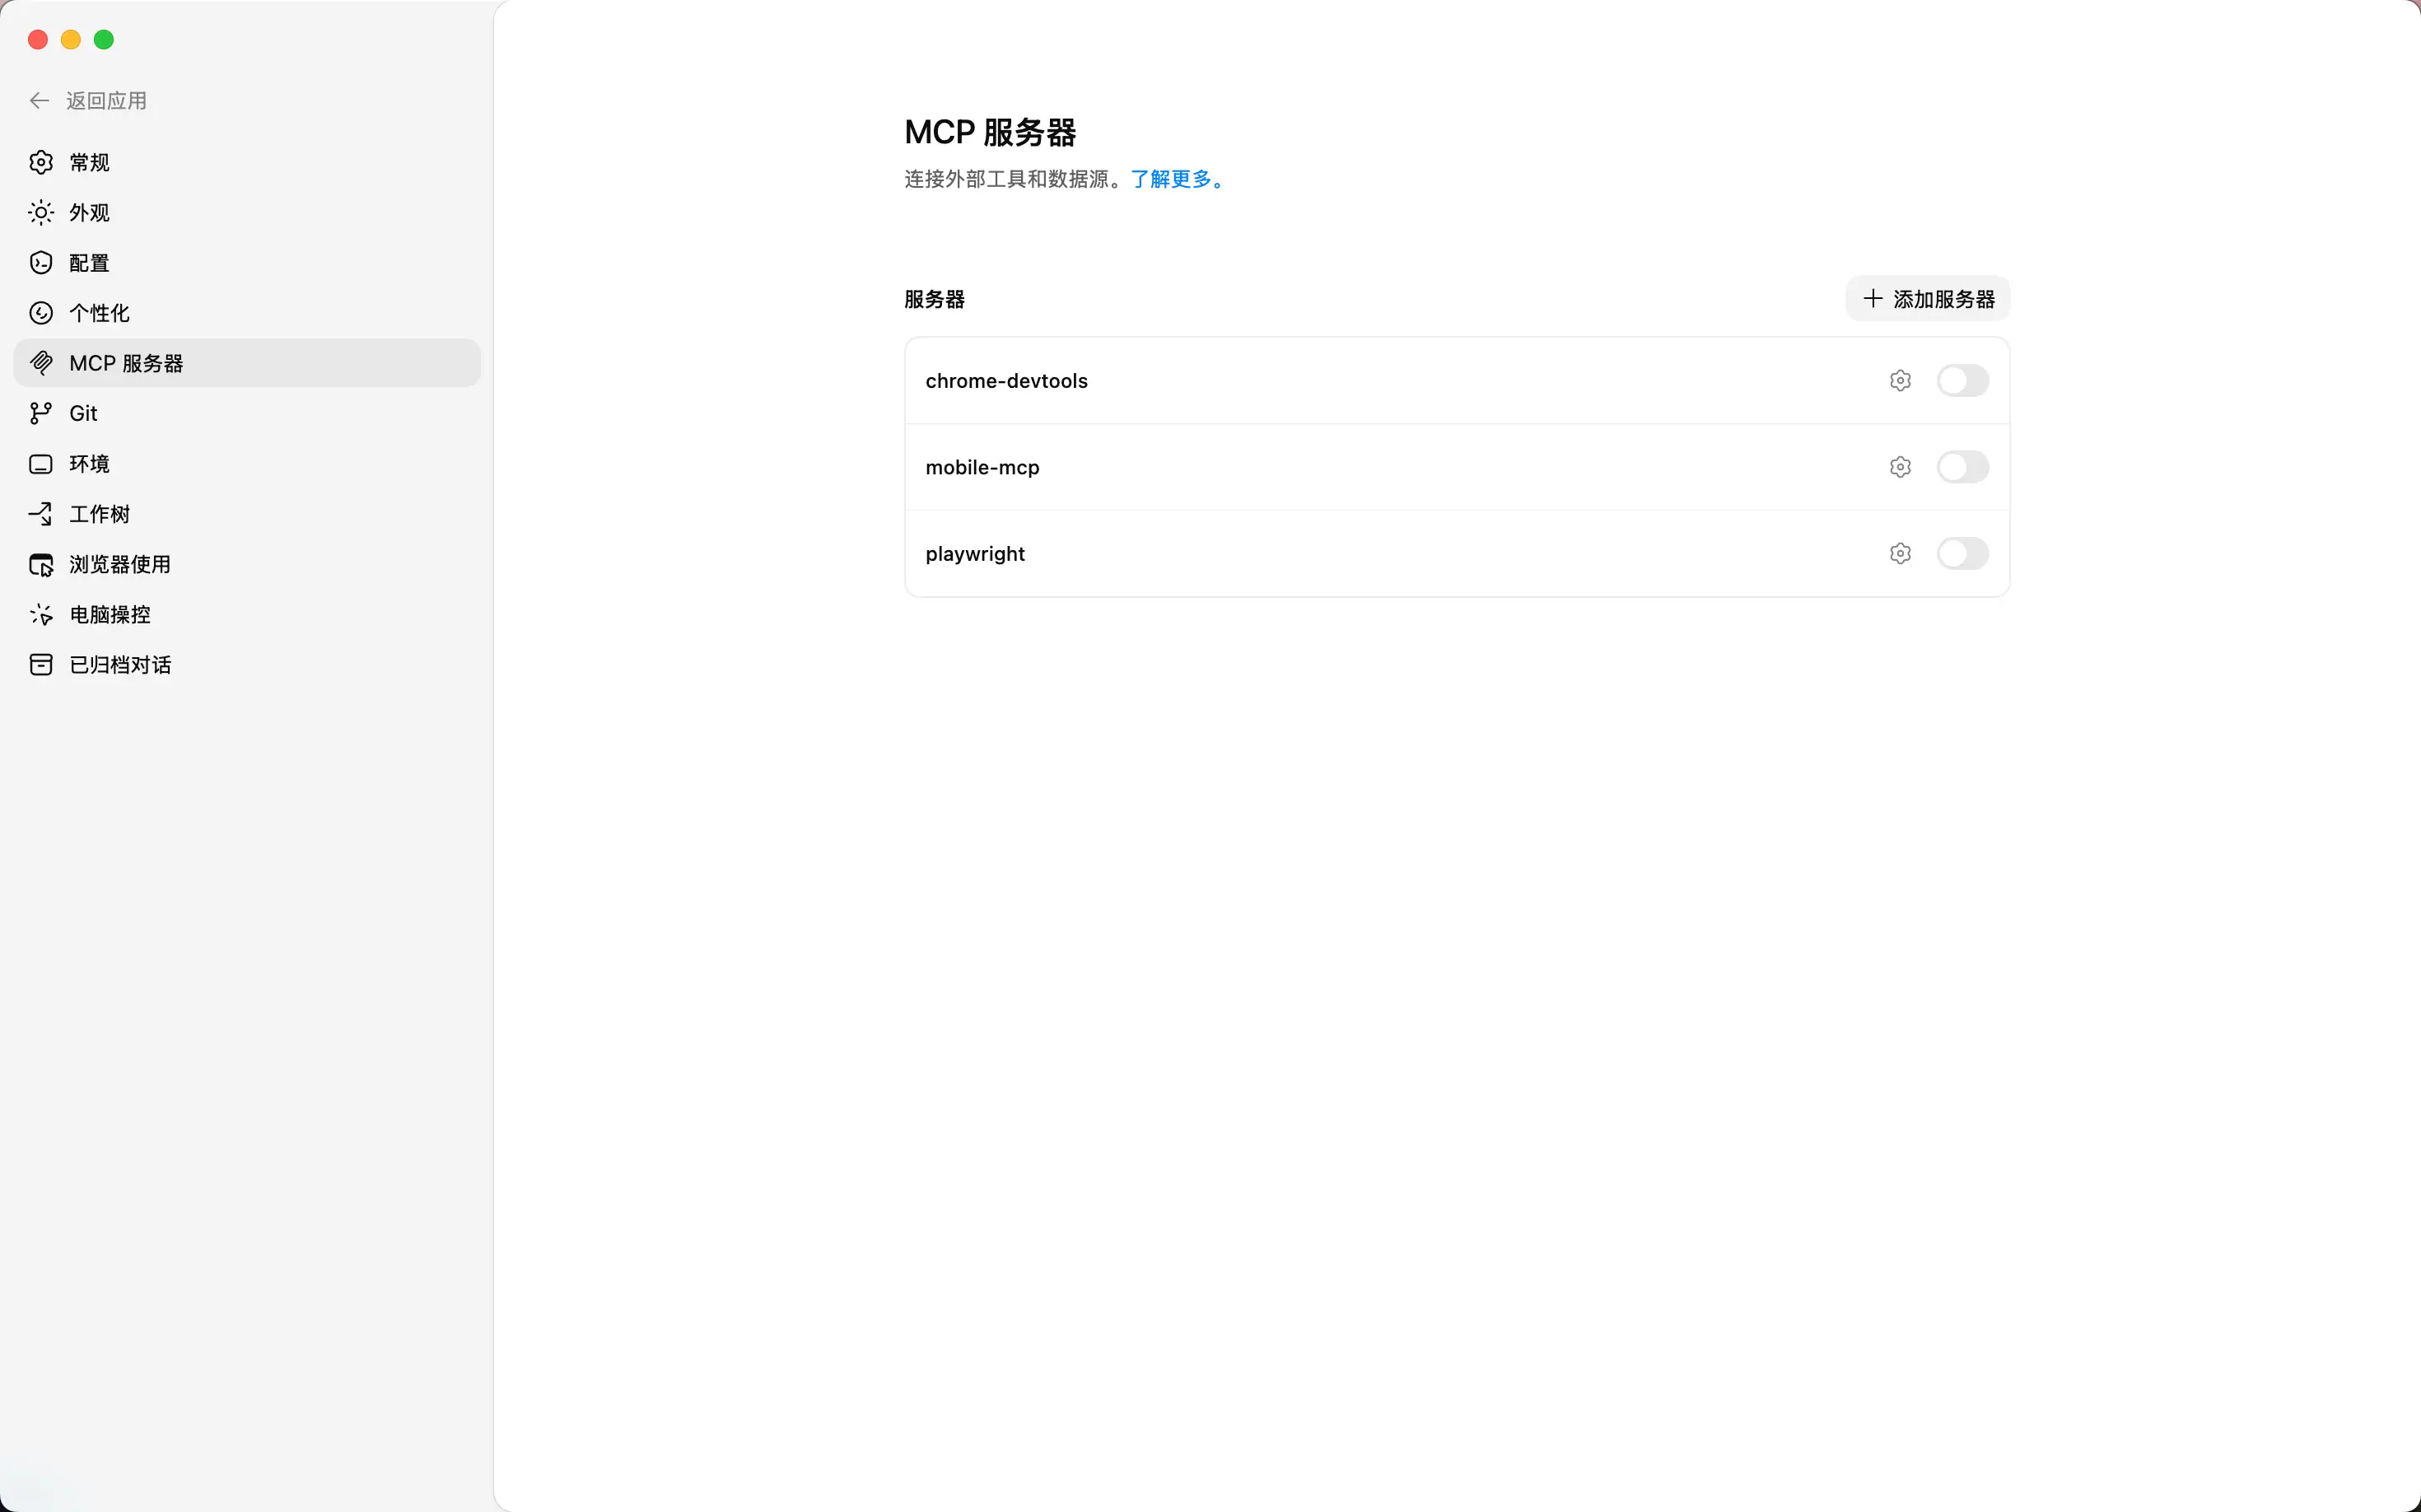Click the 已归档对话 archive box icon
The width and height of the screenshot is (2421, 1512).
(41, 664)
